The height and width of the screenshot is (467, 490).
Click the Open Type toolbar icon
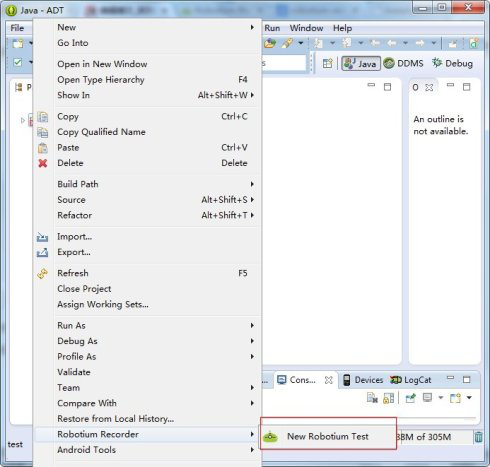pyautogui.click(x=270, y=43)
